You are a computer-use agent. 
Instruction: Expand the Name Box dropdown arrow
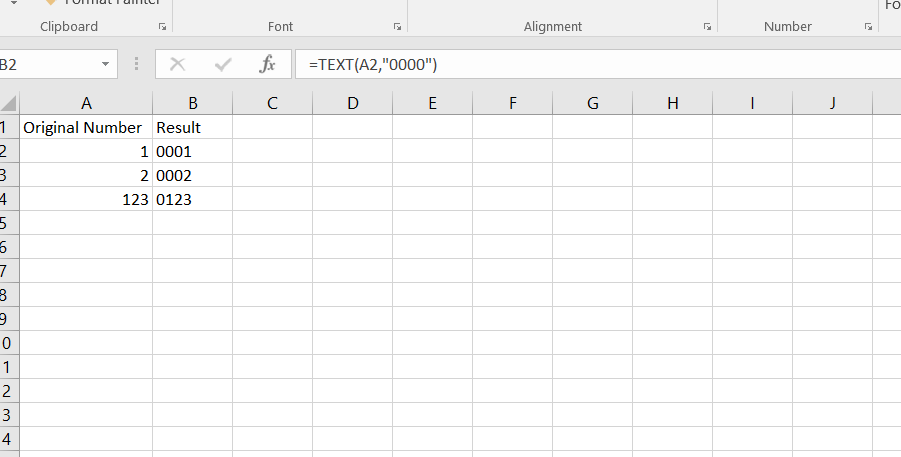tap(106, 65)
